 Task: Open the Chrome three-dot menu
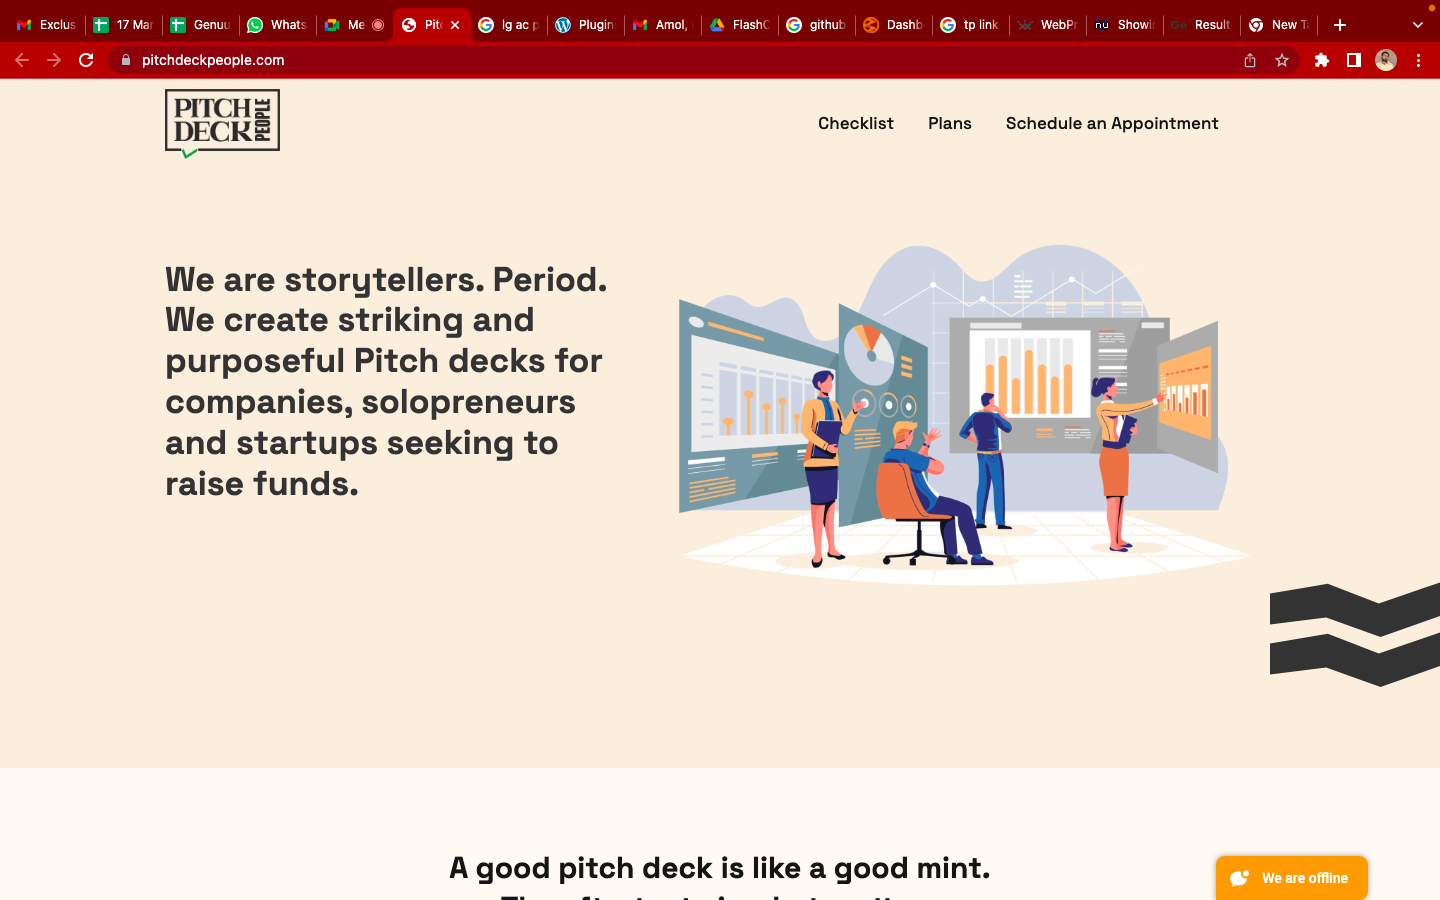(x=1418, y=60)
